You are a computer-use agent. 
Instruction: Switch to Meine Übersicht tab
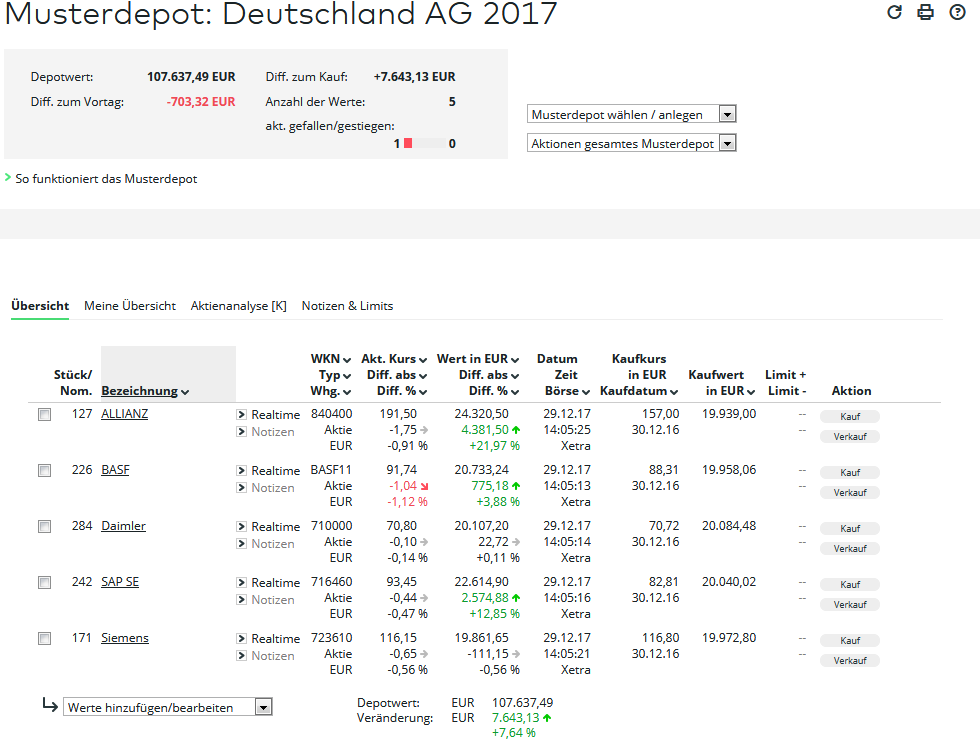(x=130, y=306)
